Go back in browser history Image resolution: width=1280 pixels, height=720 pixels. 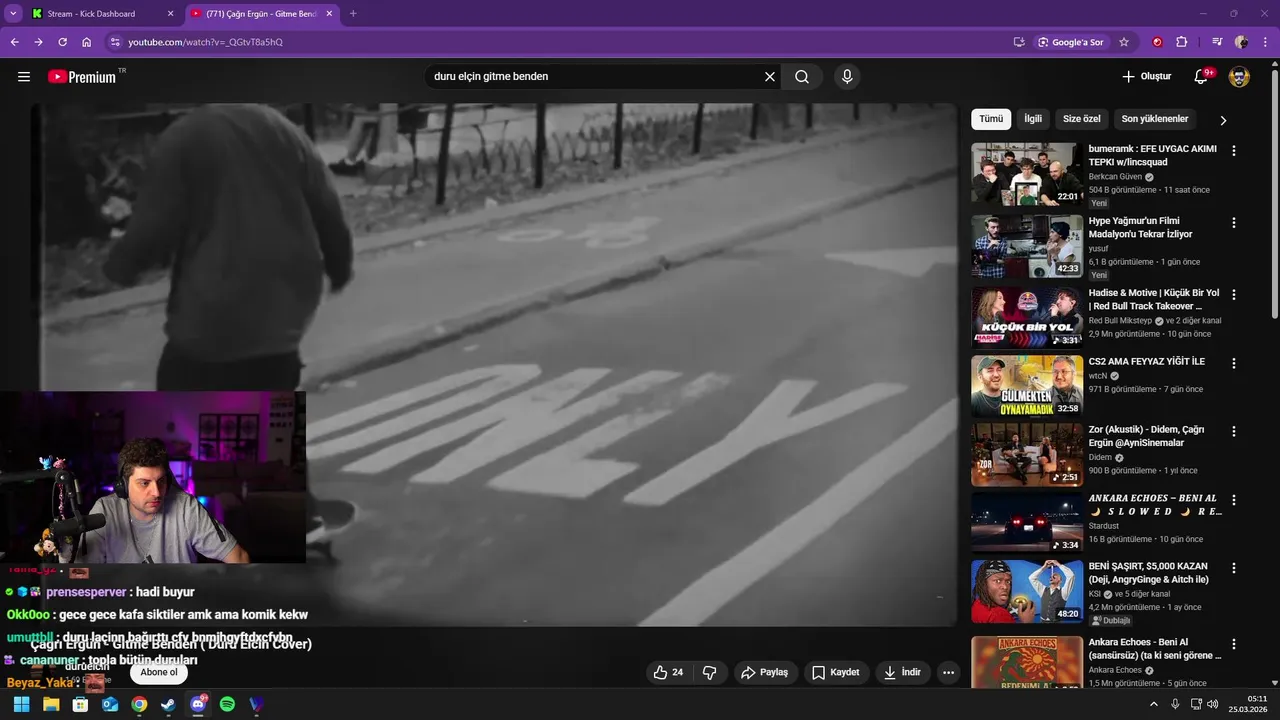pos(14,42)
